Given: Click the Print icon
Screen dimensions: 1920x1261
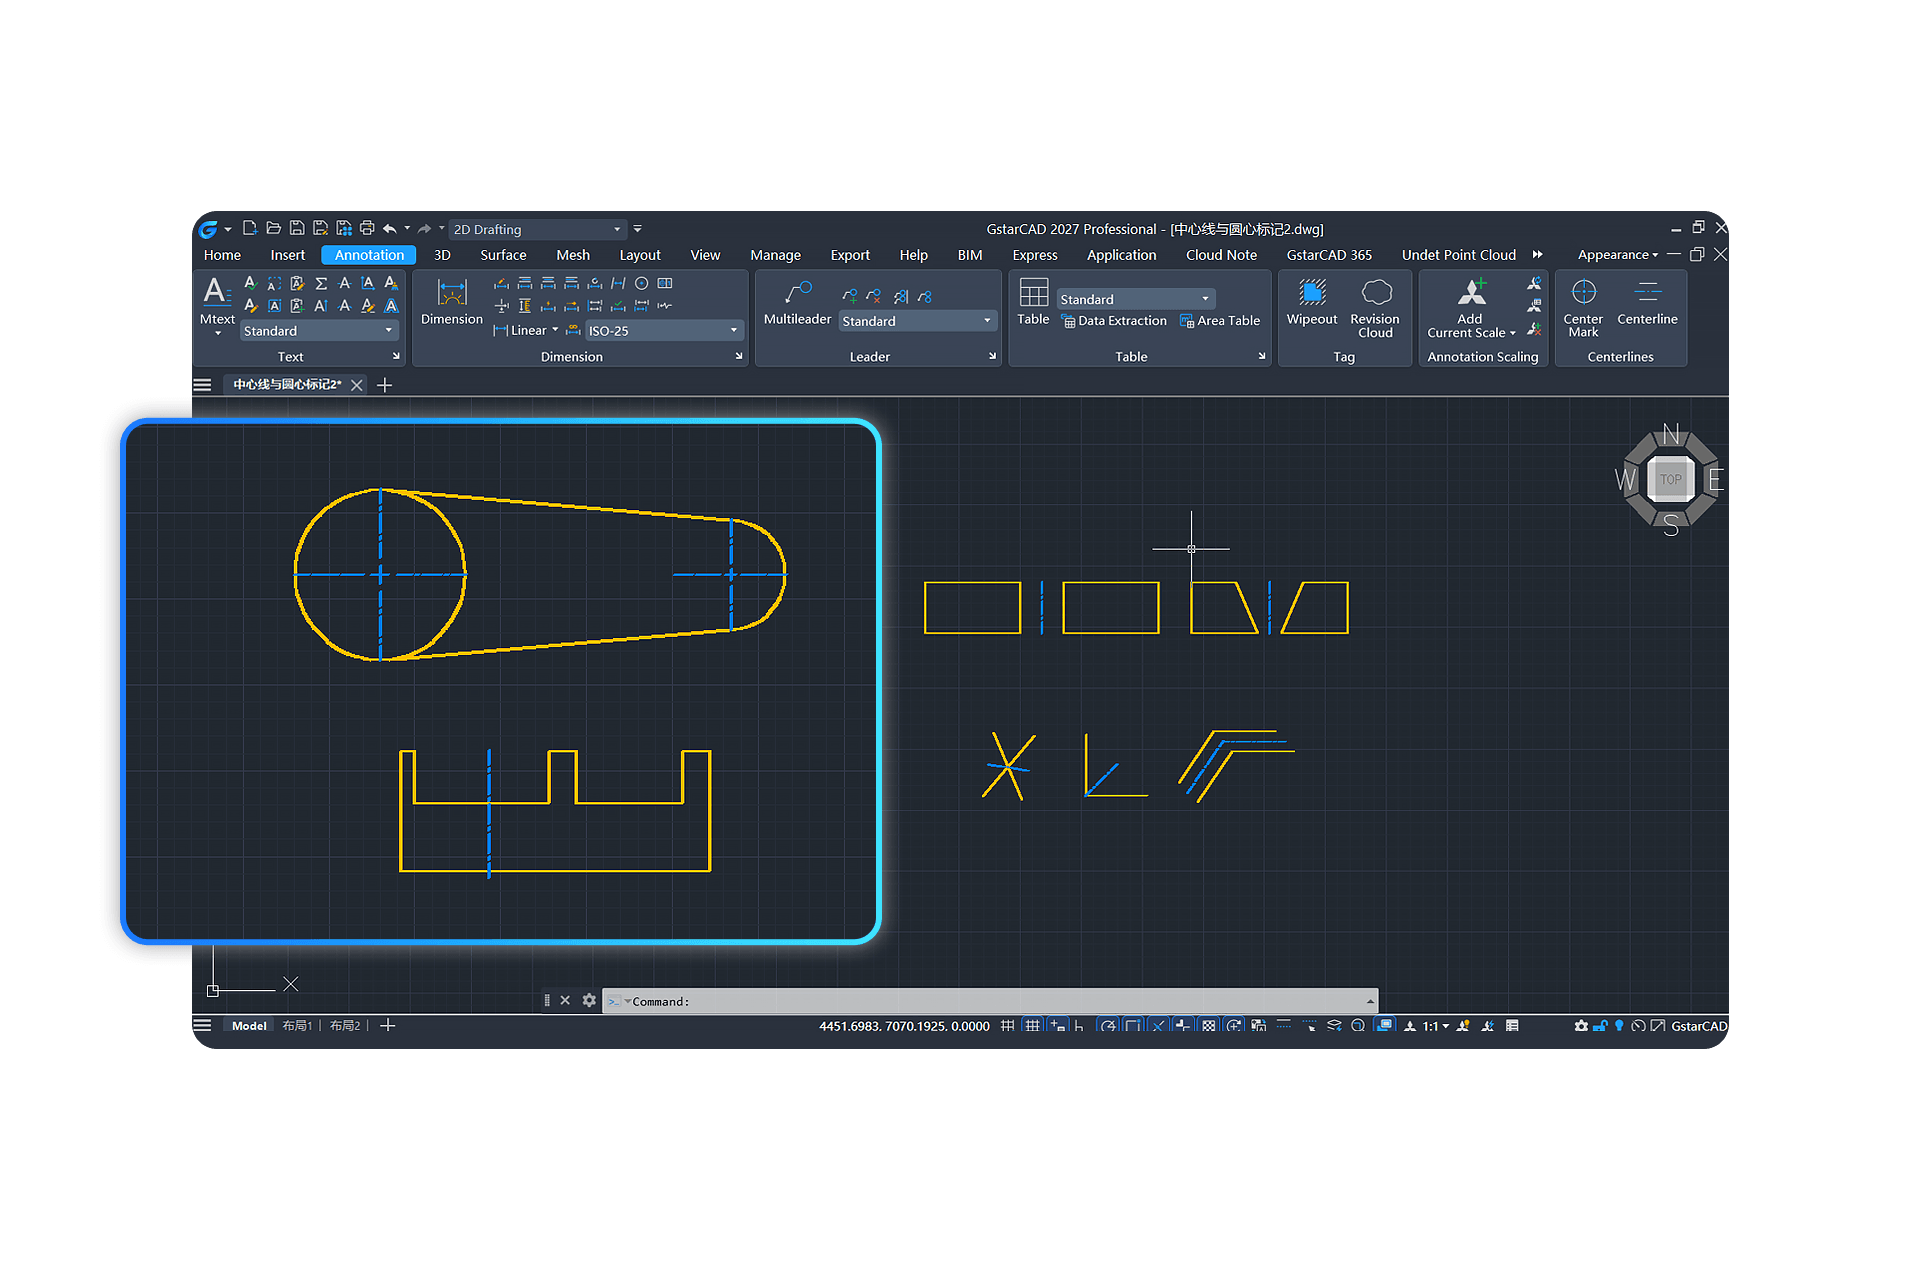Looking at the screenshot, I should 367,228.
